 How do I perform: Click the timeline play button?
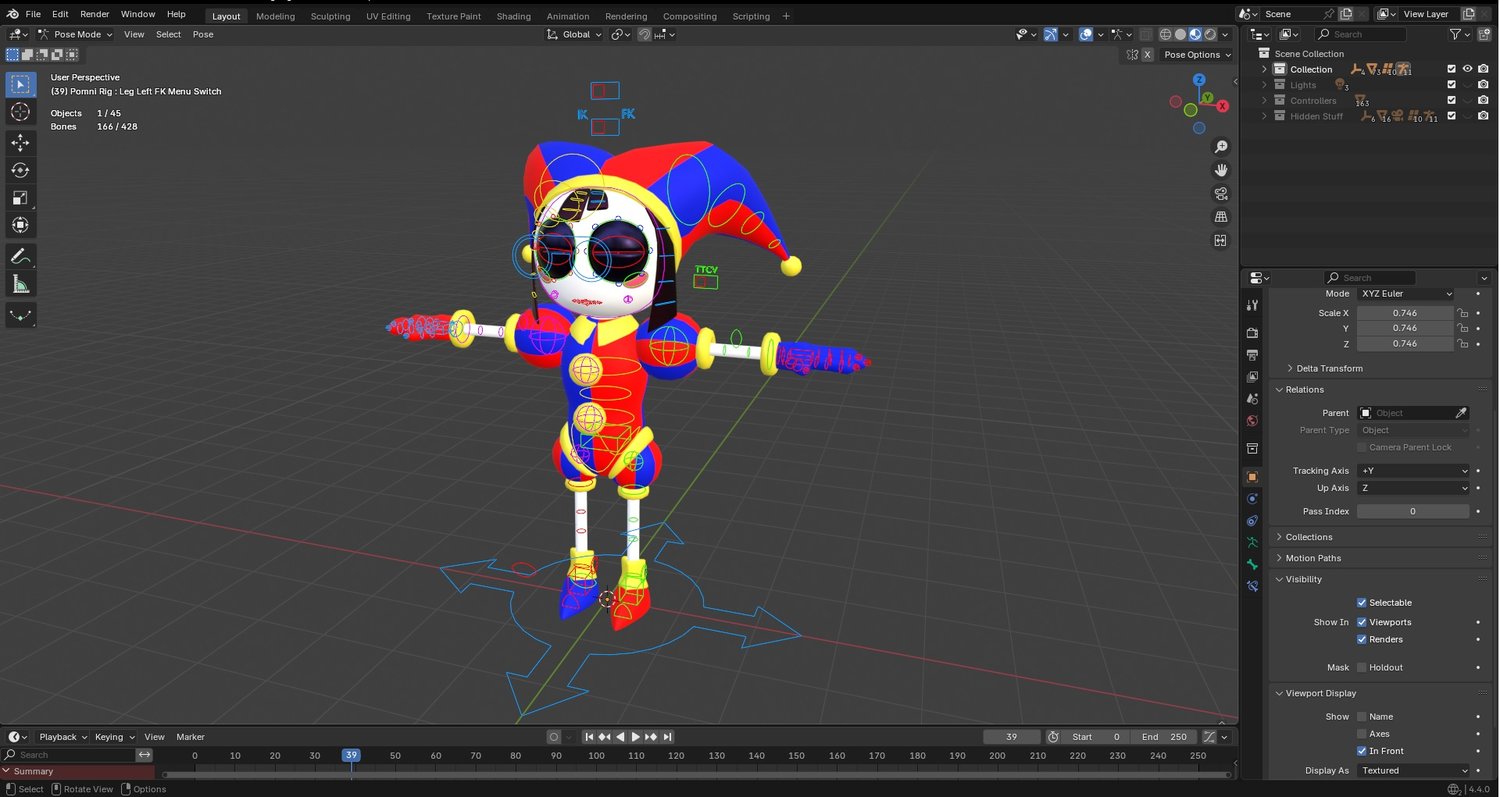coord(635,737)
